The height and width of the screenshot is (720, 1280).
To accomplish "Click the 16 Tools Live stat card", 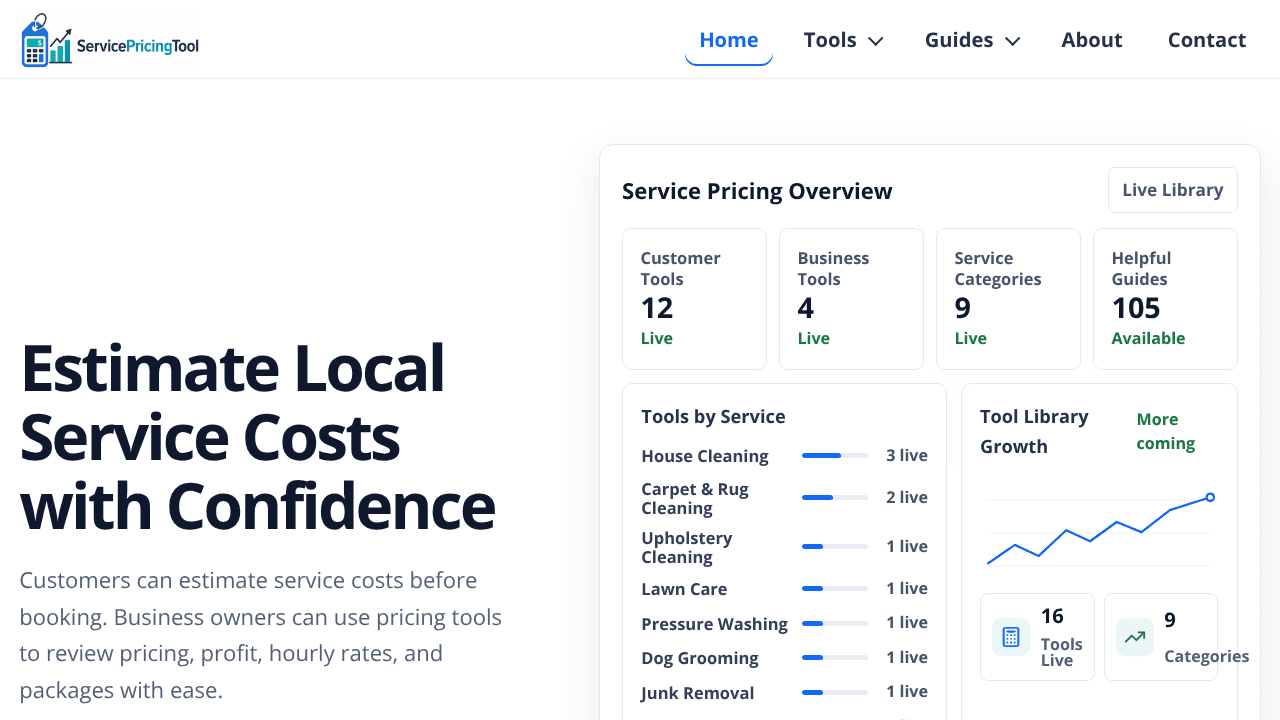I will point(1037,637).
